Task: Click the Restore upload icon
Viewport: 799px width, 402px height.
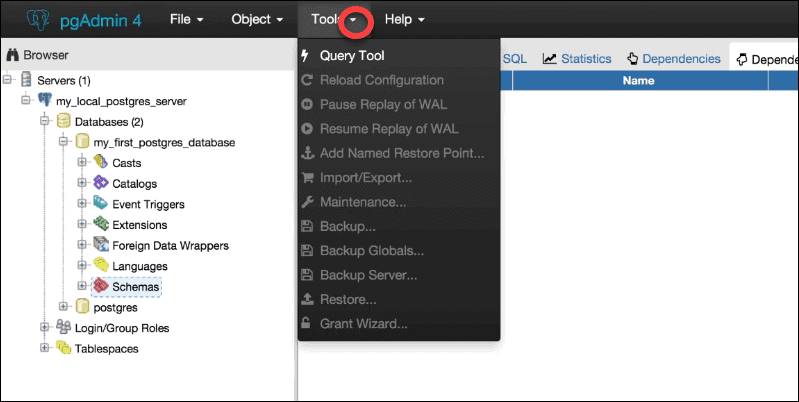Action: (x=307, y=299)
